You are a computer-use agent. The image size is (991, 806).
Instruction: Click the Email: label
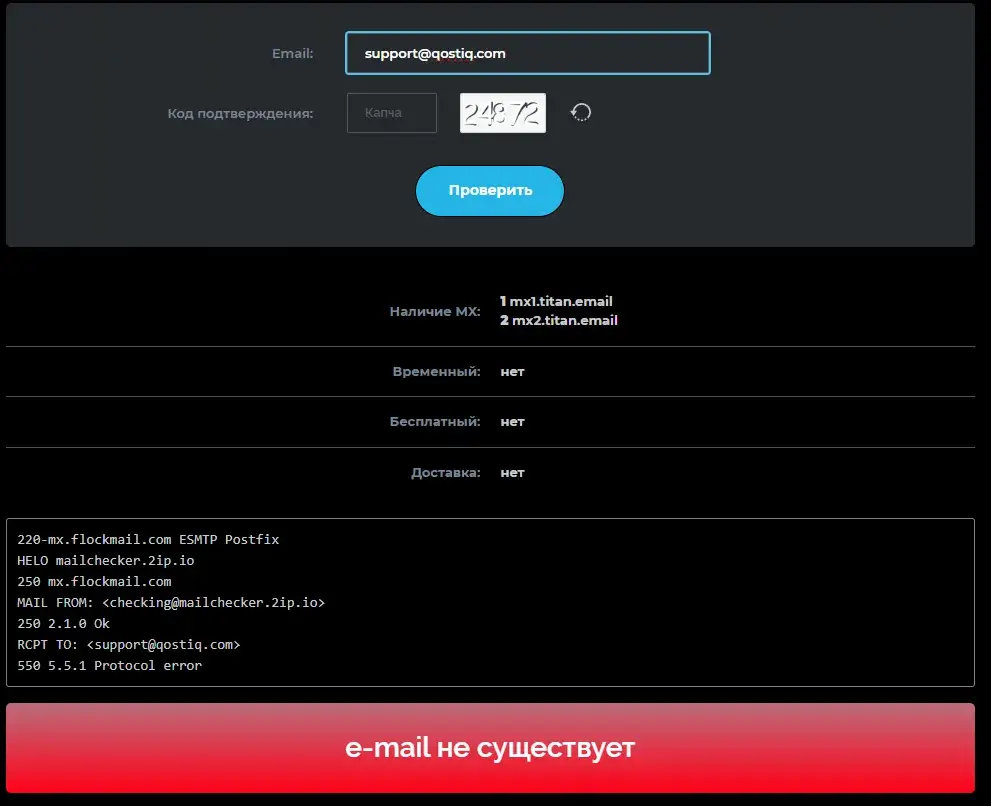pyautogui.click(x=293, y=54)
